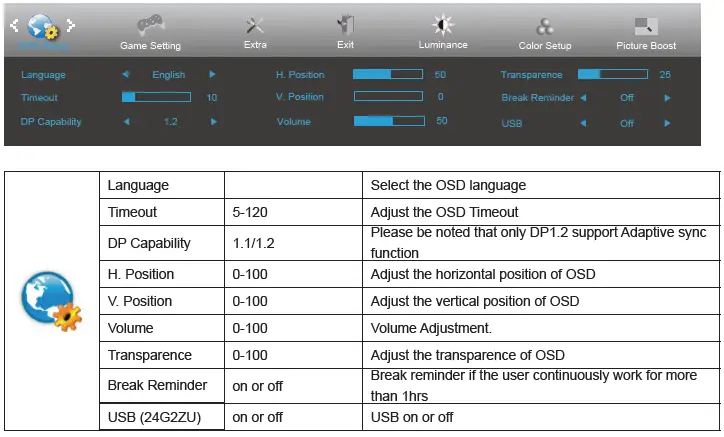This screenshot has width=724, height=437.
Task: Adjust the Volume slider bar
Action: click(x=385, y=121)
